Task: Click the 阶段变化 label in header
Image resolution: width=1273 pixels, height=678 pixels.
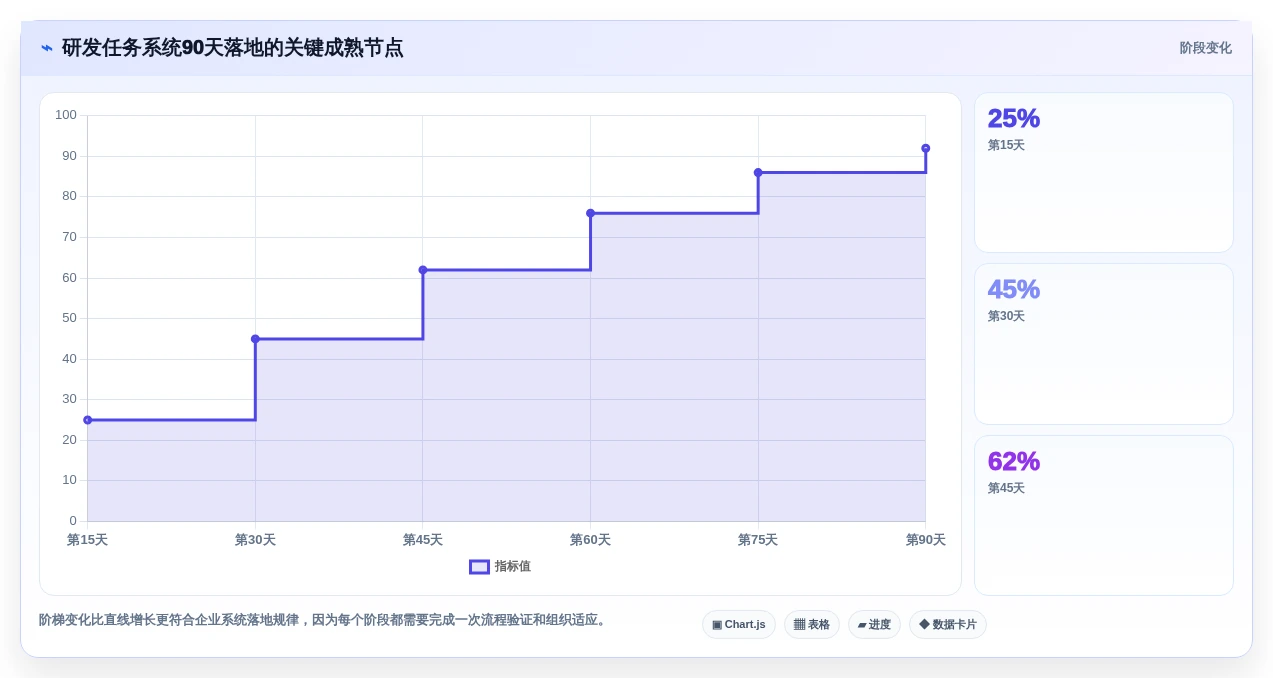Action: (1205, 48)
